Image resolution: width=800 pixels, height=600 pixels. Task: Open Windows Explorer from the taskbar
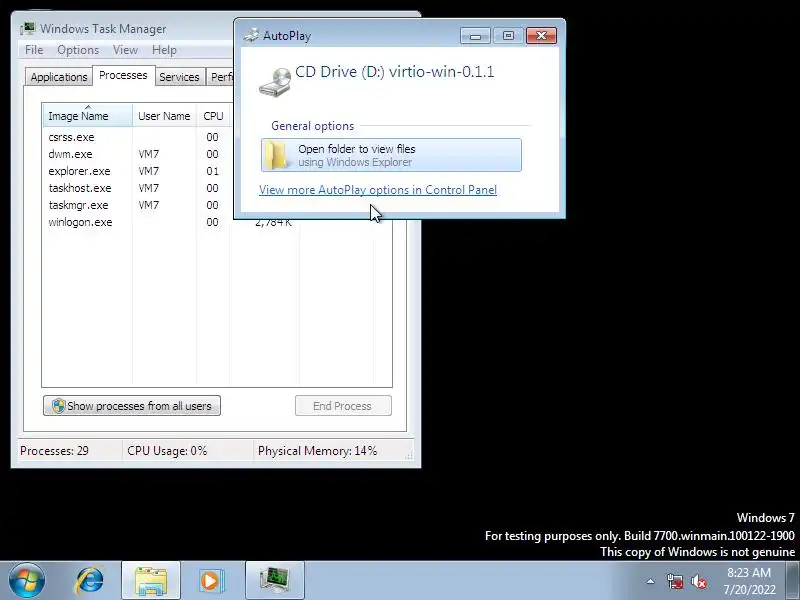[151, 581]
